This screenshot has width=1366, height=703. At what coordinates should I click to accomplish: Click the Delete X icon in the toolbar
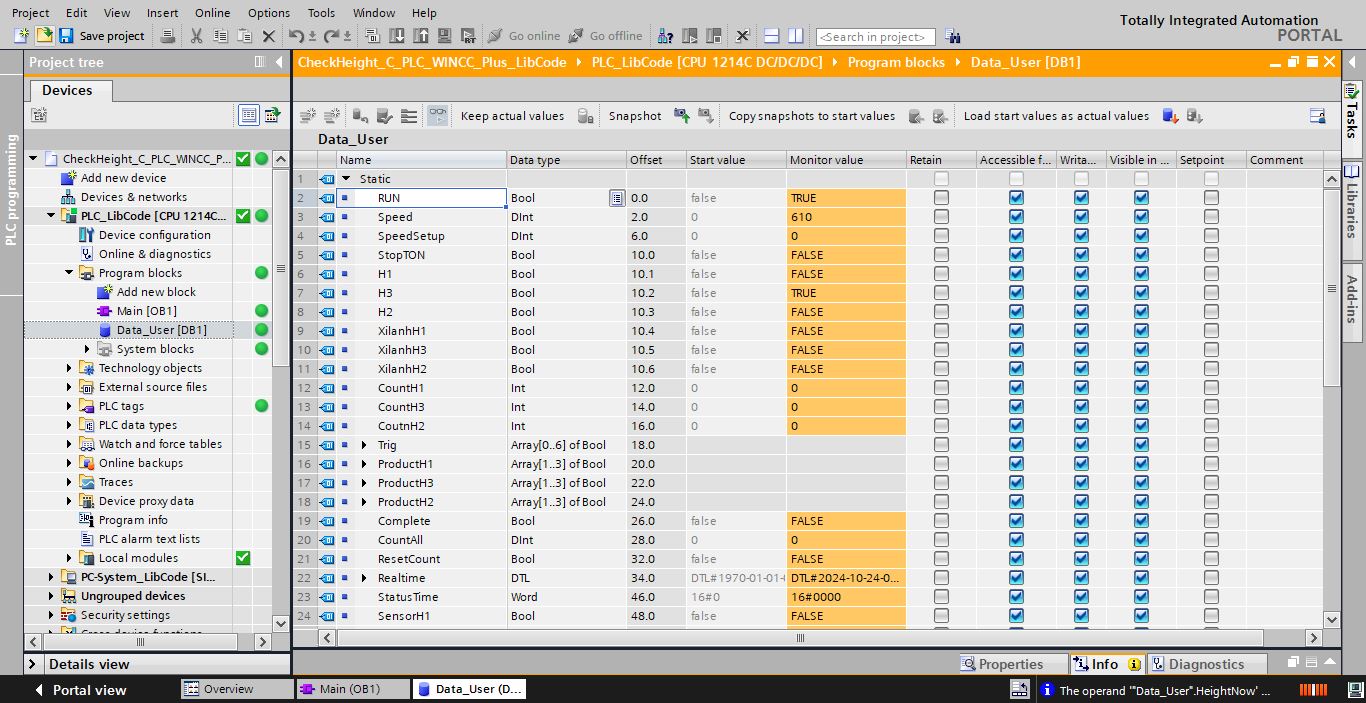click(x=268, y=36)
